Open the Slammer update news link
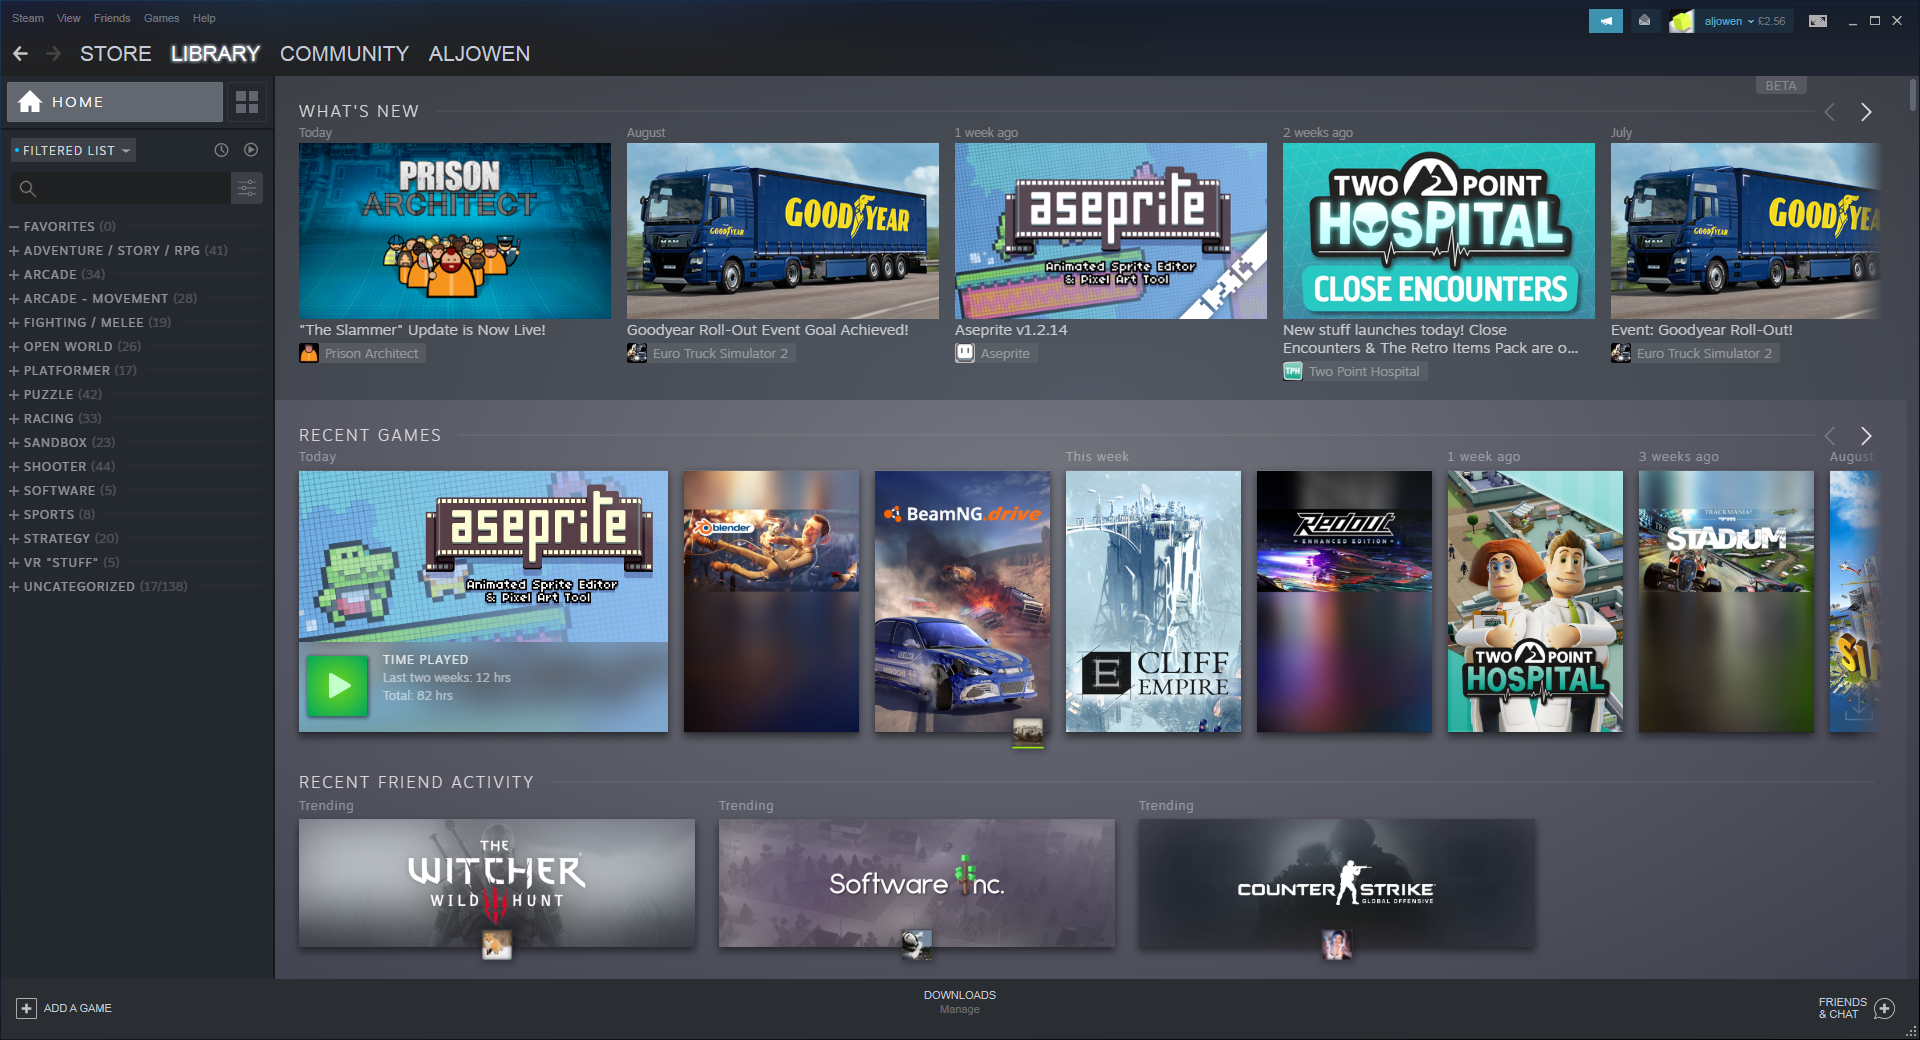 422,330
